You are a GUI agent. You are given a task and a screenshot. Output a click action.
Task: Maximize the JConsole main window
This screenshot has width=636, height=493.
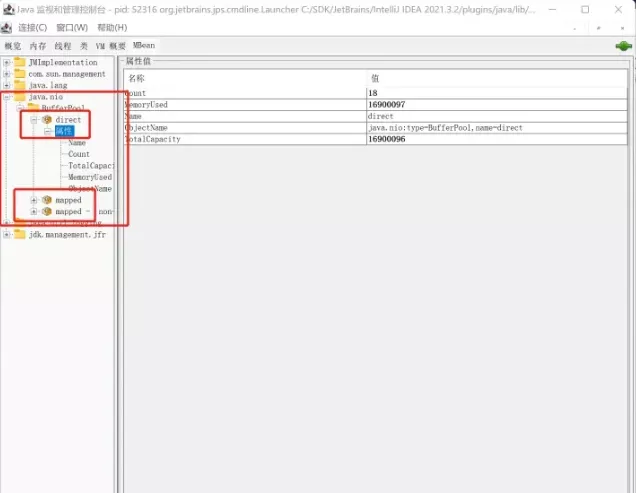(585, 9)
